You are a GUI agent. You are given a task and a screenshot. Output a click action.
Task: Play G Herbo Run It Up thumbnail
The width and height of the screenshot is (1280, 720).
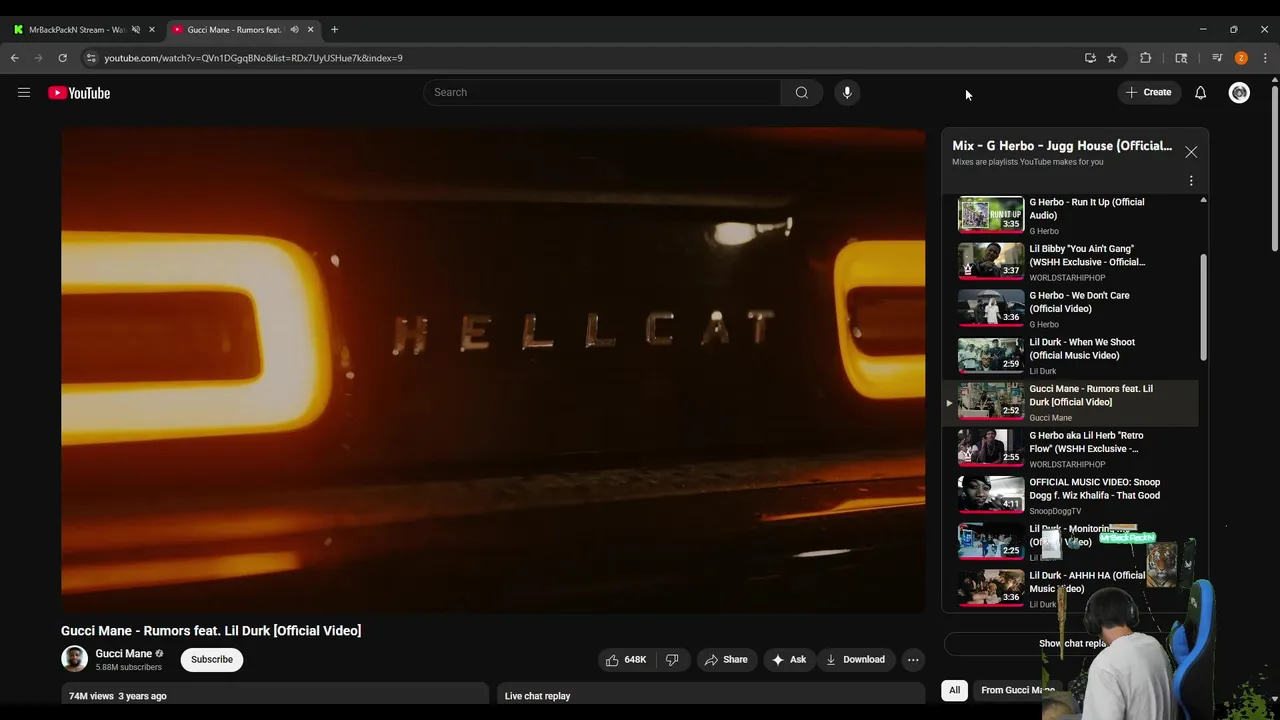point(990,214)
